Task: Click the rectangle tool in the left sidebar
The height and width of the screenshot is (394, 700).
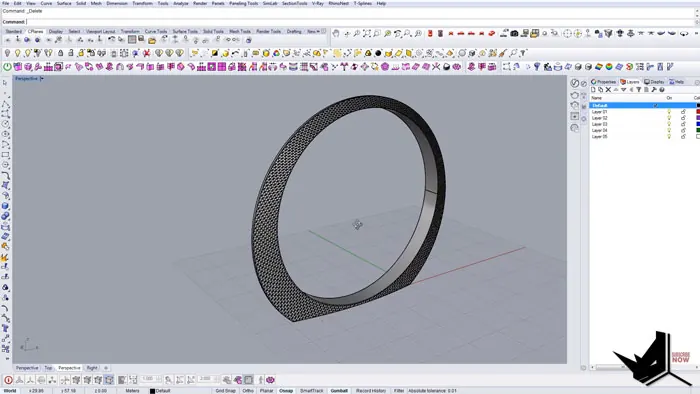Action: pyautogui.click(x=5, y=155)
